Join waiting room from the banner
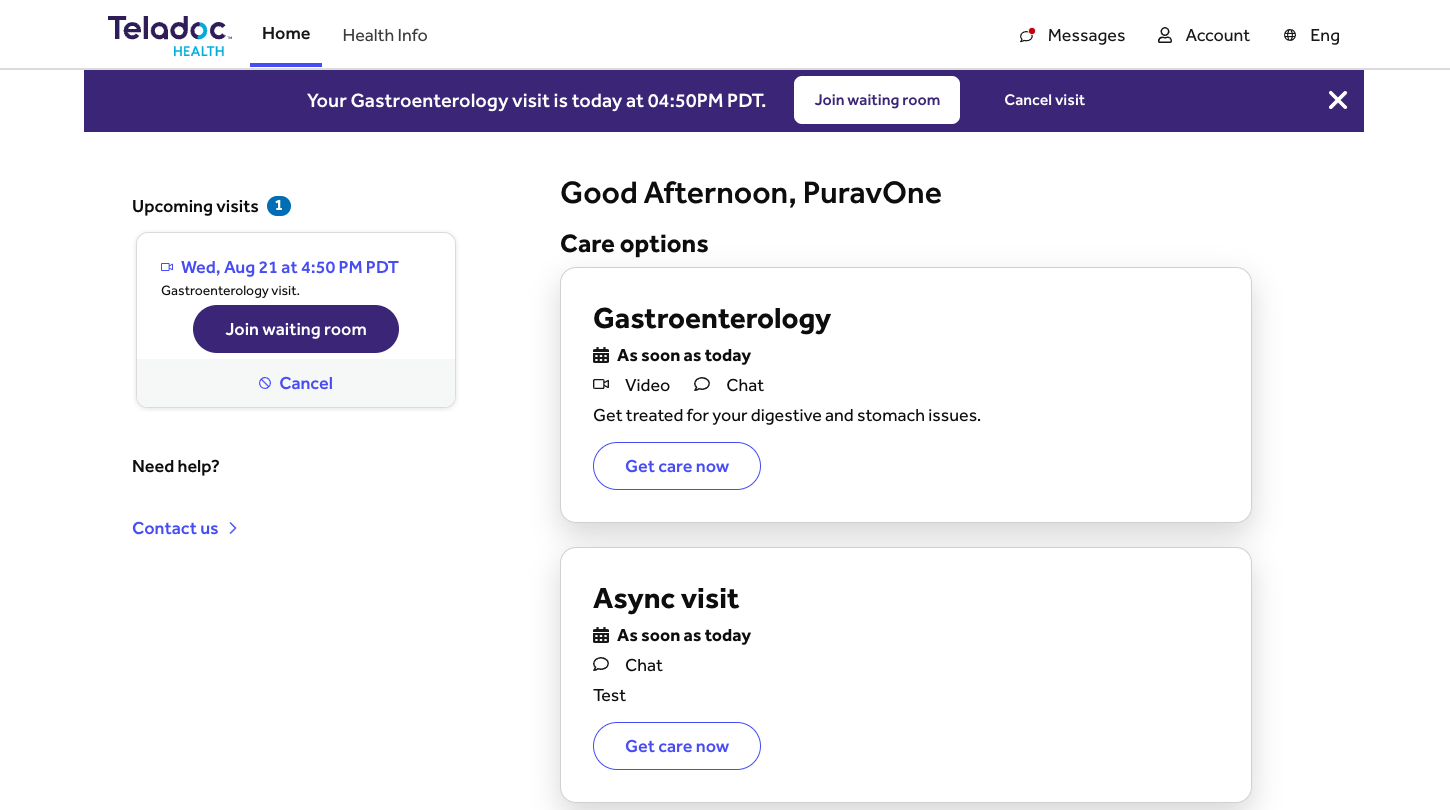 click(x=877, y=100)
